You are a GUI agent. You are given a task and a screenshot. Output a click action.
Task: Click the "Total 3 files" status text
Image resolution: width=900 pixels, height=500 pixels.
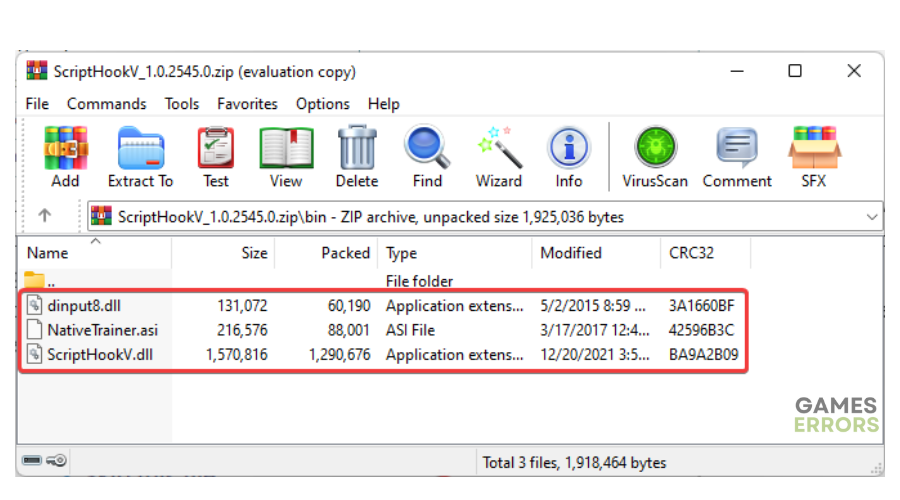[x=574, y=462]
